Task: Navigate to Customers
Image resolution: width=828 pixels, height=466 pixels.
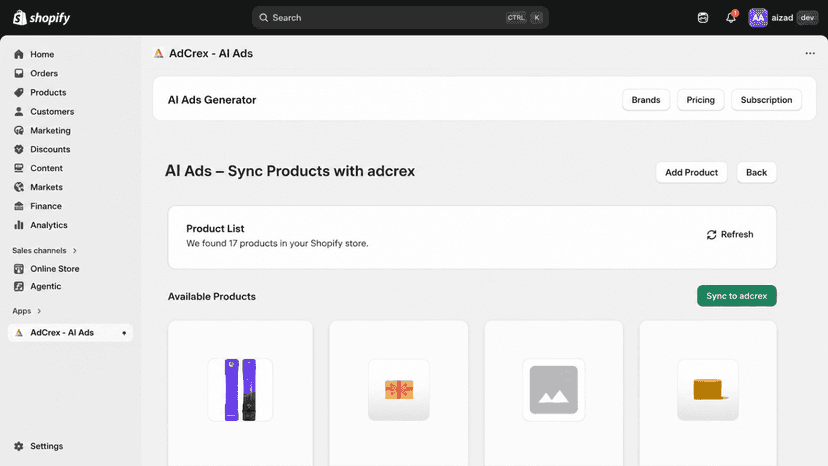Action: tap(52, 111)
